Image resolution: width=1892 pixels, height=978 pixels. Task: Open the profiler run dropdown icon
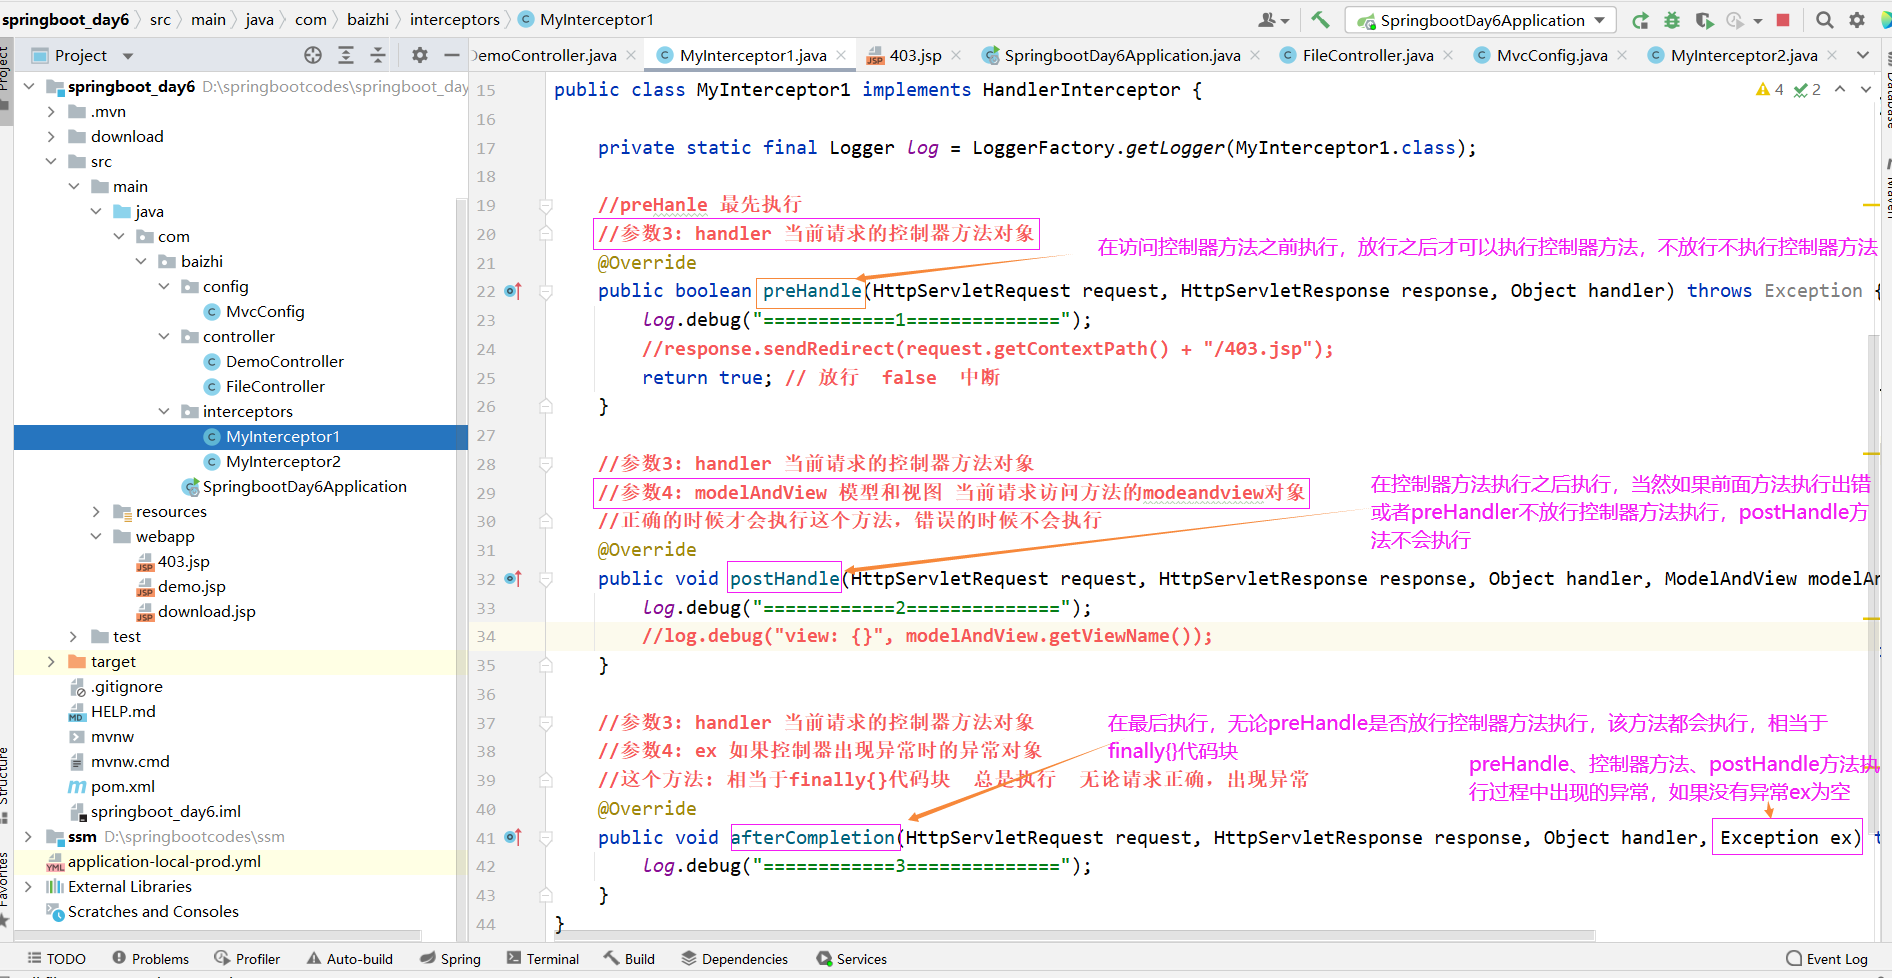pos(1757,20)
